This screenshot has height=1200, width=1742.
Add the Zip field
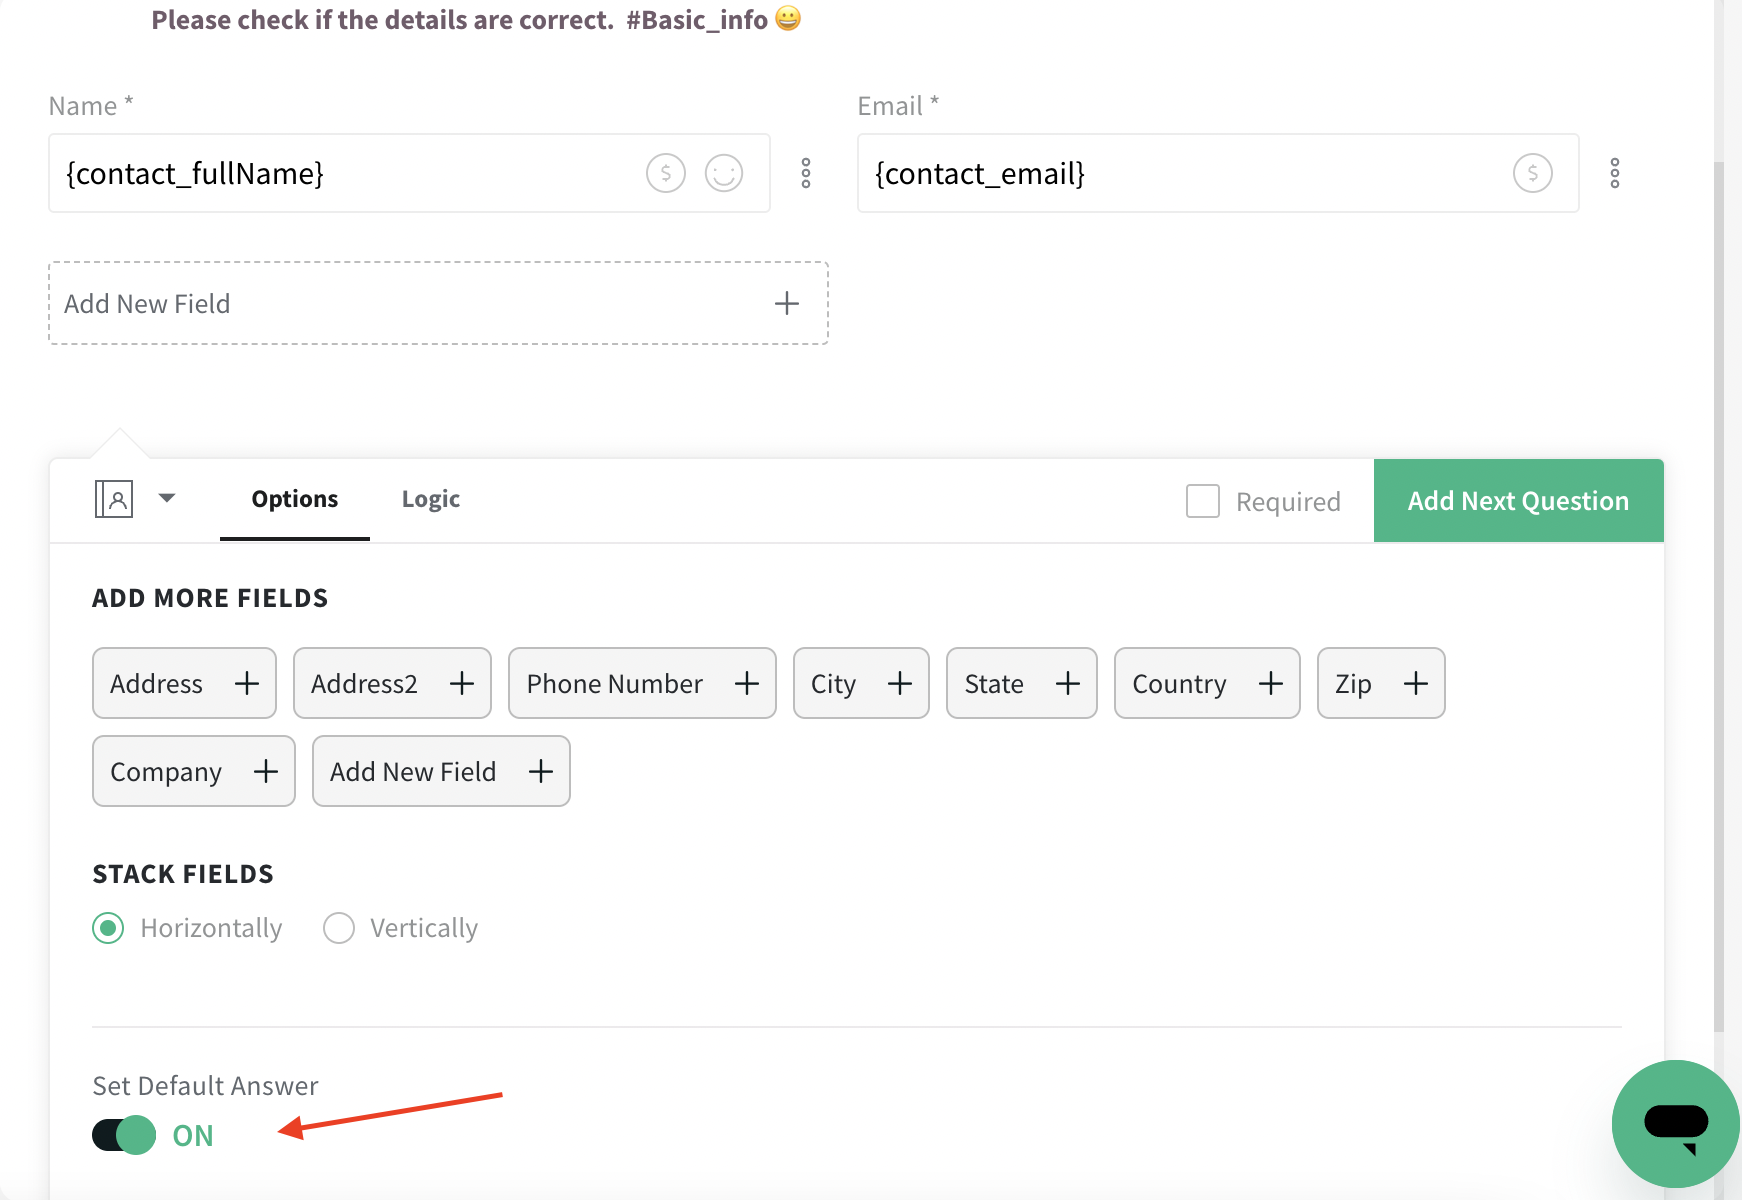[x=1381, y=683]
